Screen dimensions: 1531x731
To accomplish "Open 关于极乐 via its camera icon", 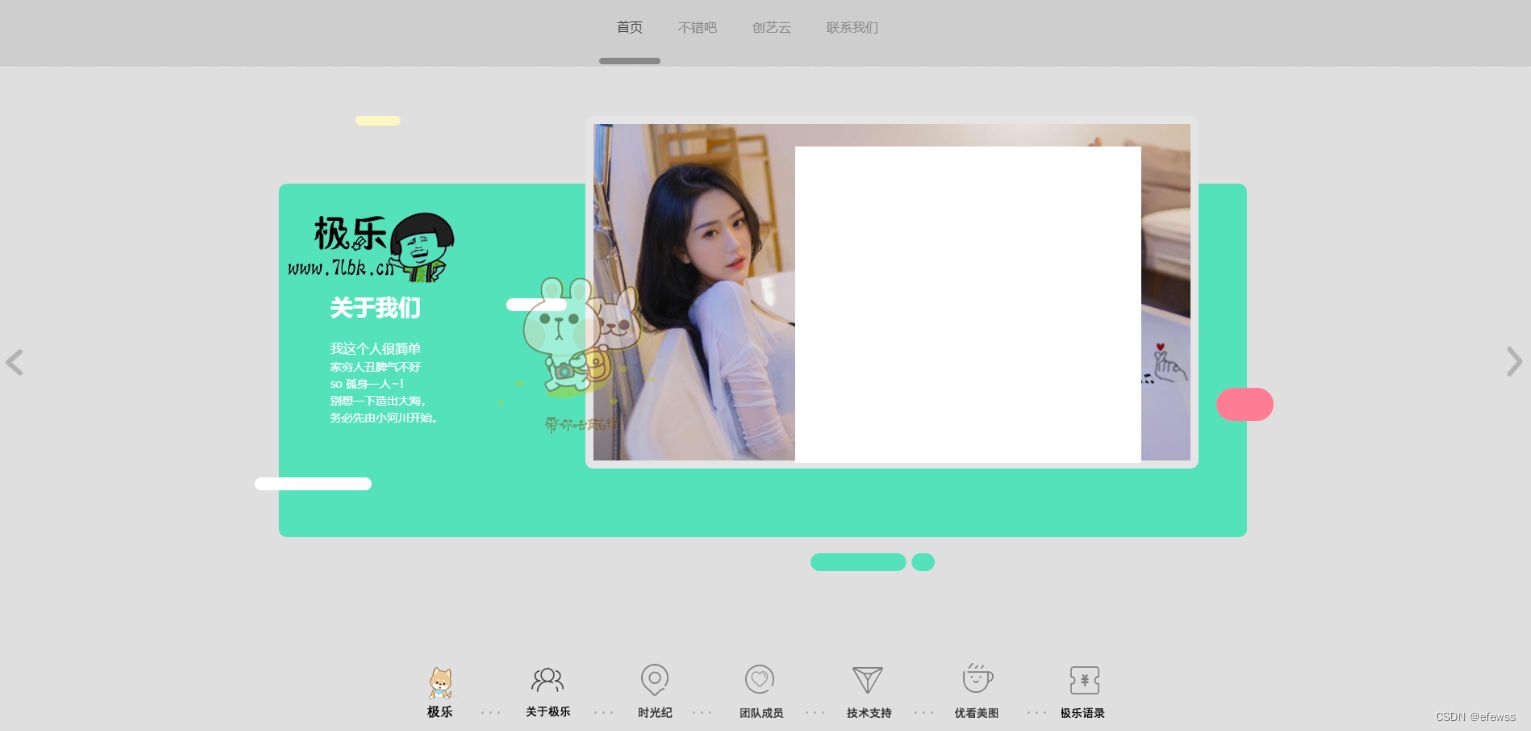I will coord(548,679).
